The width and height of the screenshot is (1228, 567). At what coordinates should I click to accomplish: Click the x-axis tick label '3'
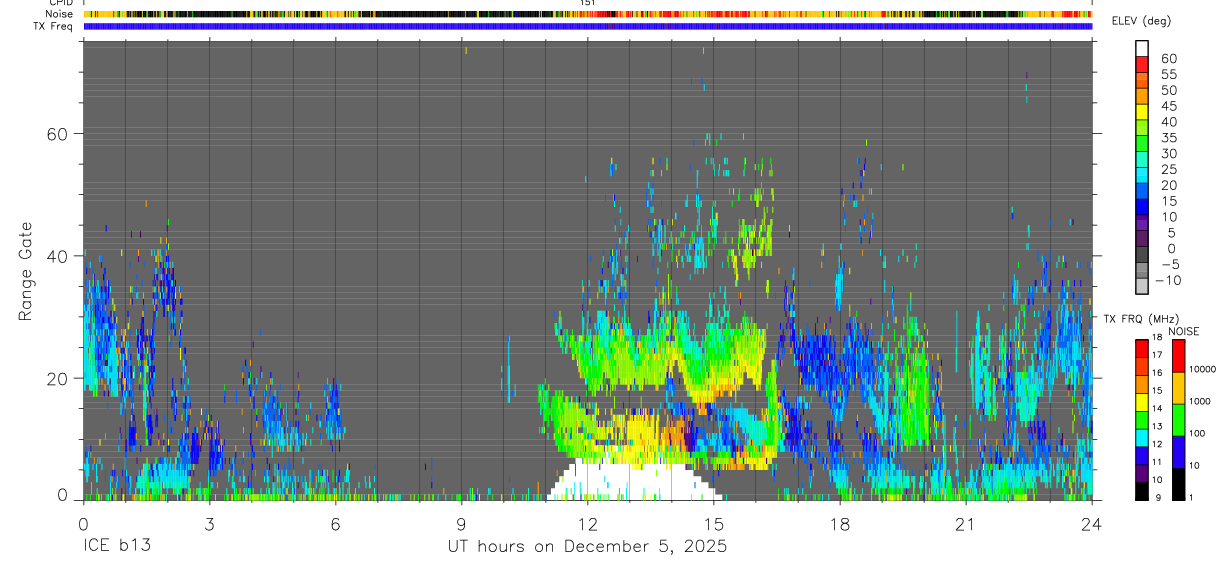coord(209,523)
